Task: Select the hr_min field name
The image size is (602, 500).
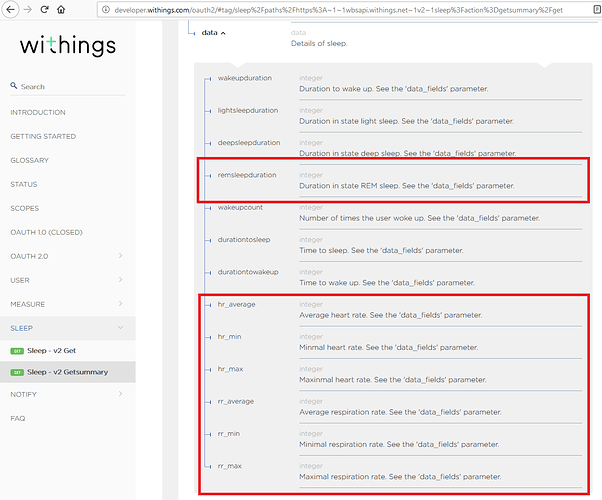Action: coord(230,337)
